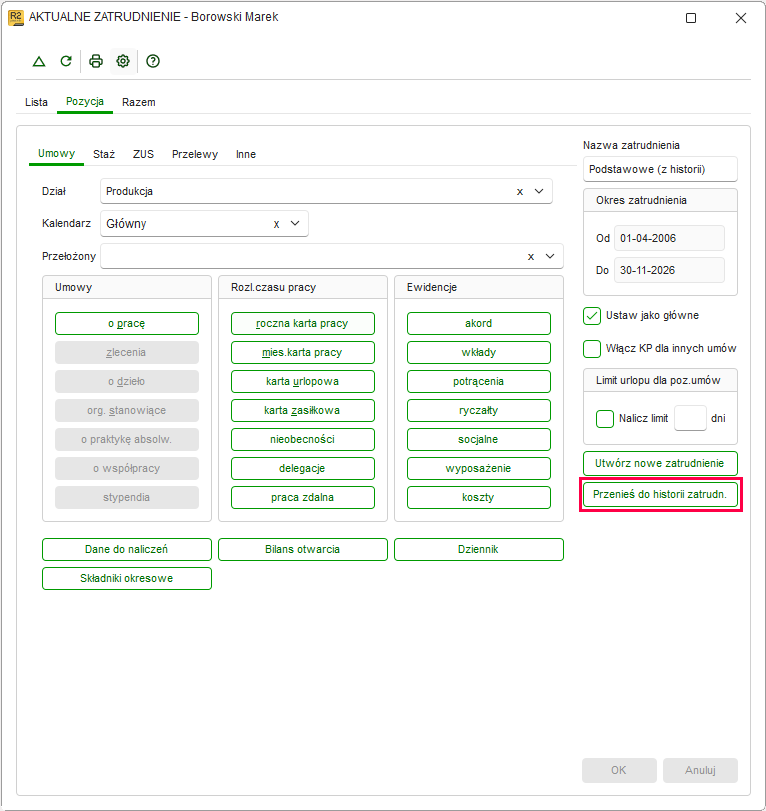The height and width of the screenshot is (811, 766).
Task: Open the Razem tab
Action: 139,102
